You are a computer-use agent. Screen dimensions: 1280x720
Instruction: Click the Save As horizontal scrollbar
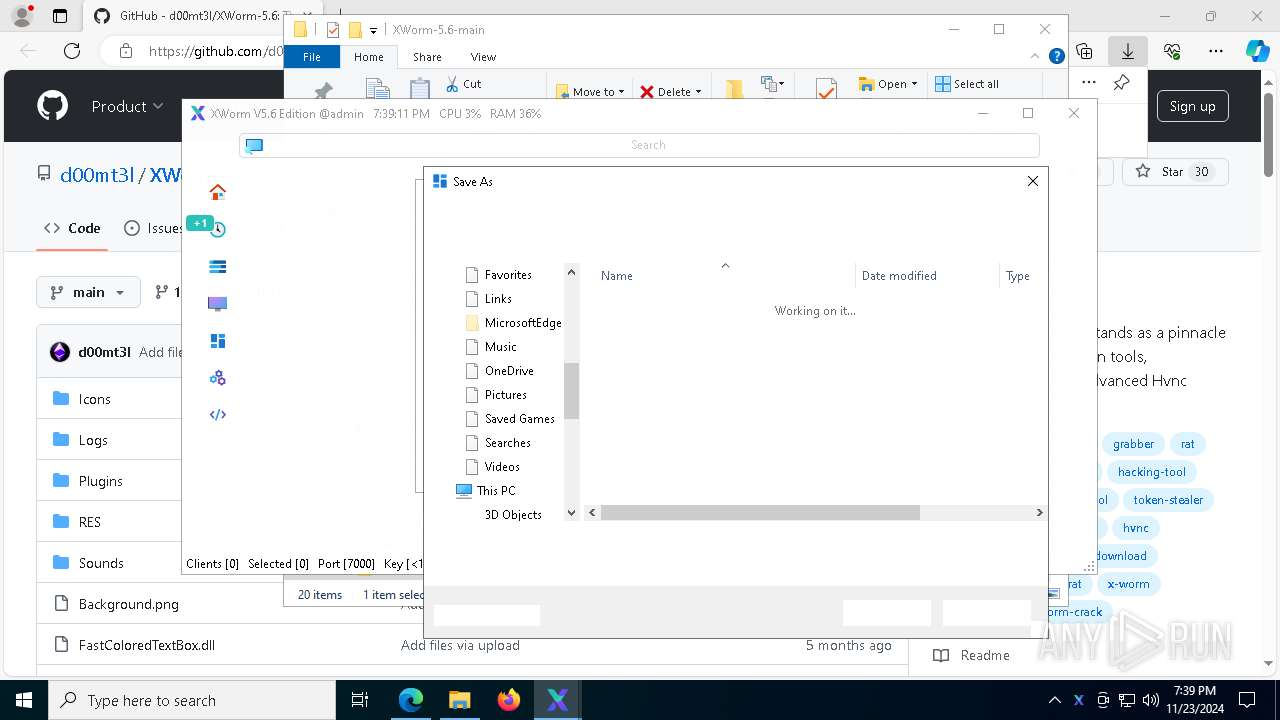pyautogui.click(x=760, y=512)
